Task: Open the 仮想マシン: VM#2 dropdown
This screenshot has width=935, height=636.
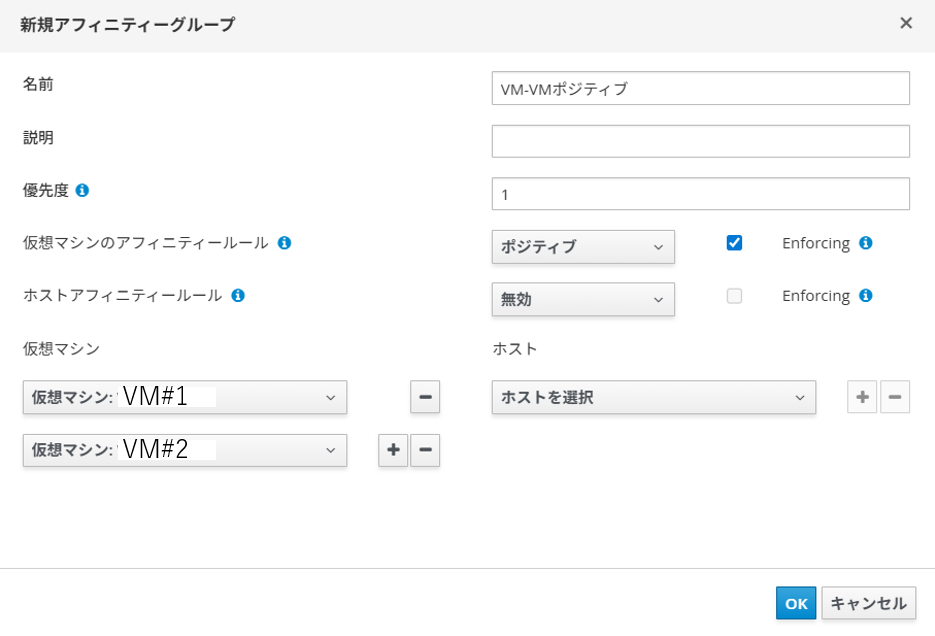Action: [185, 450]
